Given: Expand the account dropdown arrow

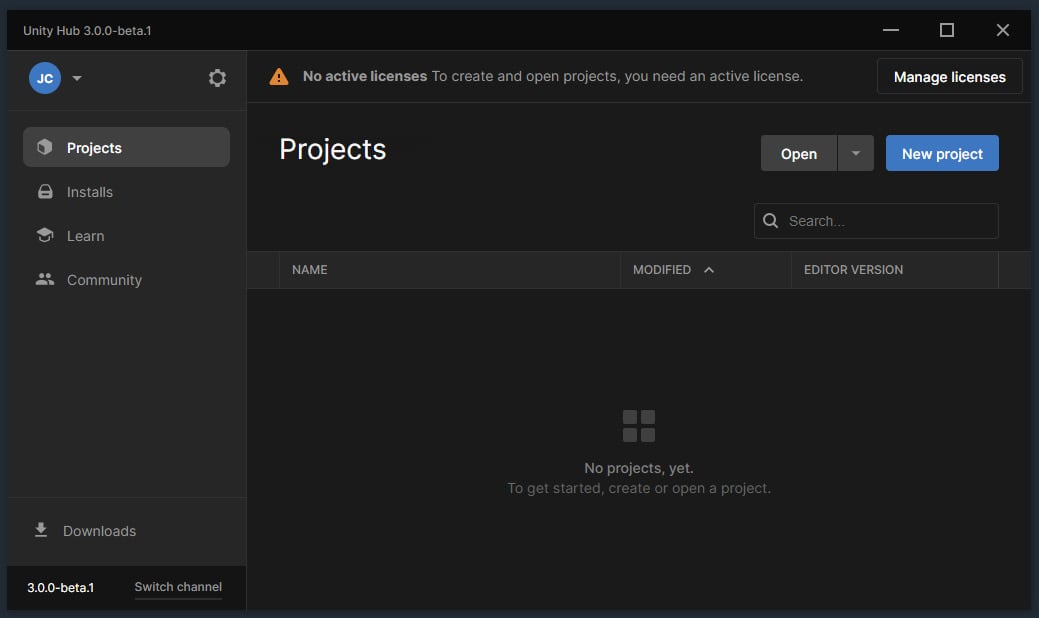Looking at the screenshot, I should (77, 78).
